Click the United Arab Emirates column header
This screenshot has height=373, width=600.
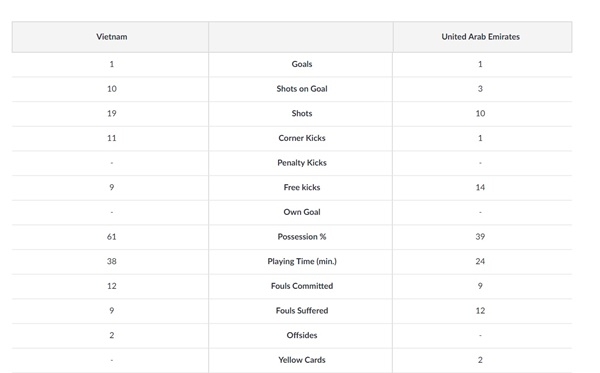click(x=481, y=37)
